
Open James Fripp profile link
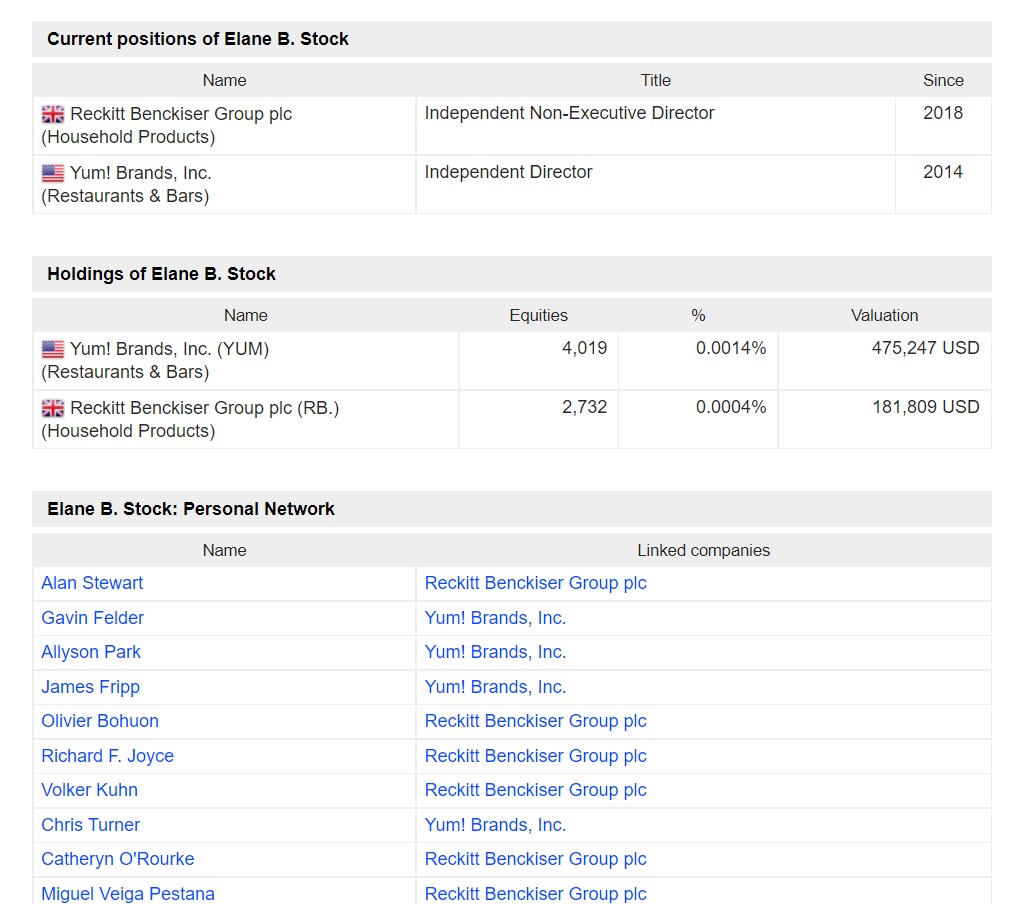[91, 687]
